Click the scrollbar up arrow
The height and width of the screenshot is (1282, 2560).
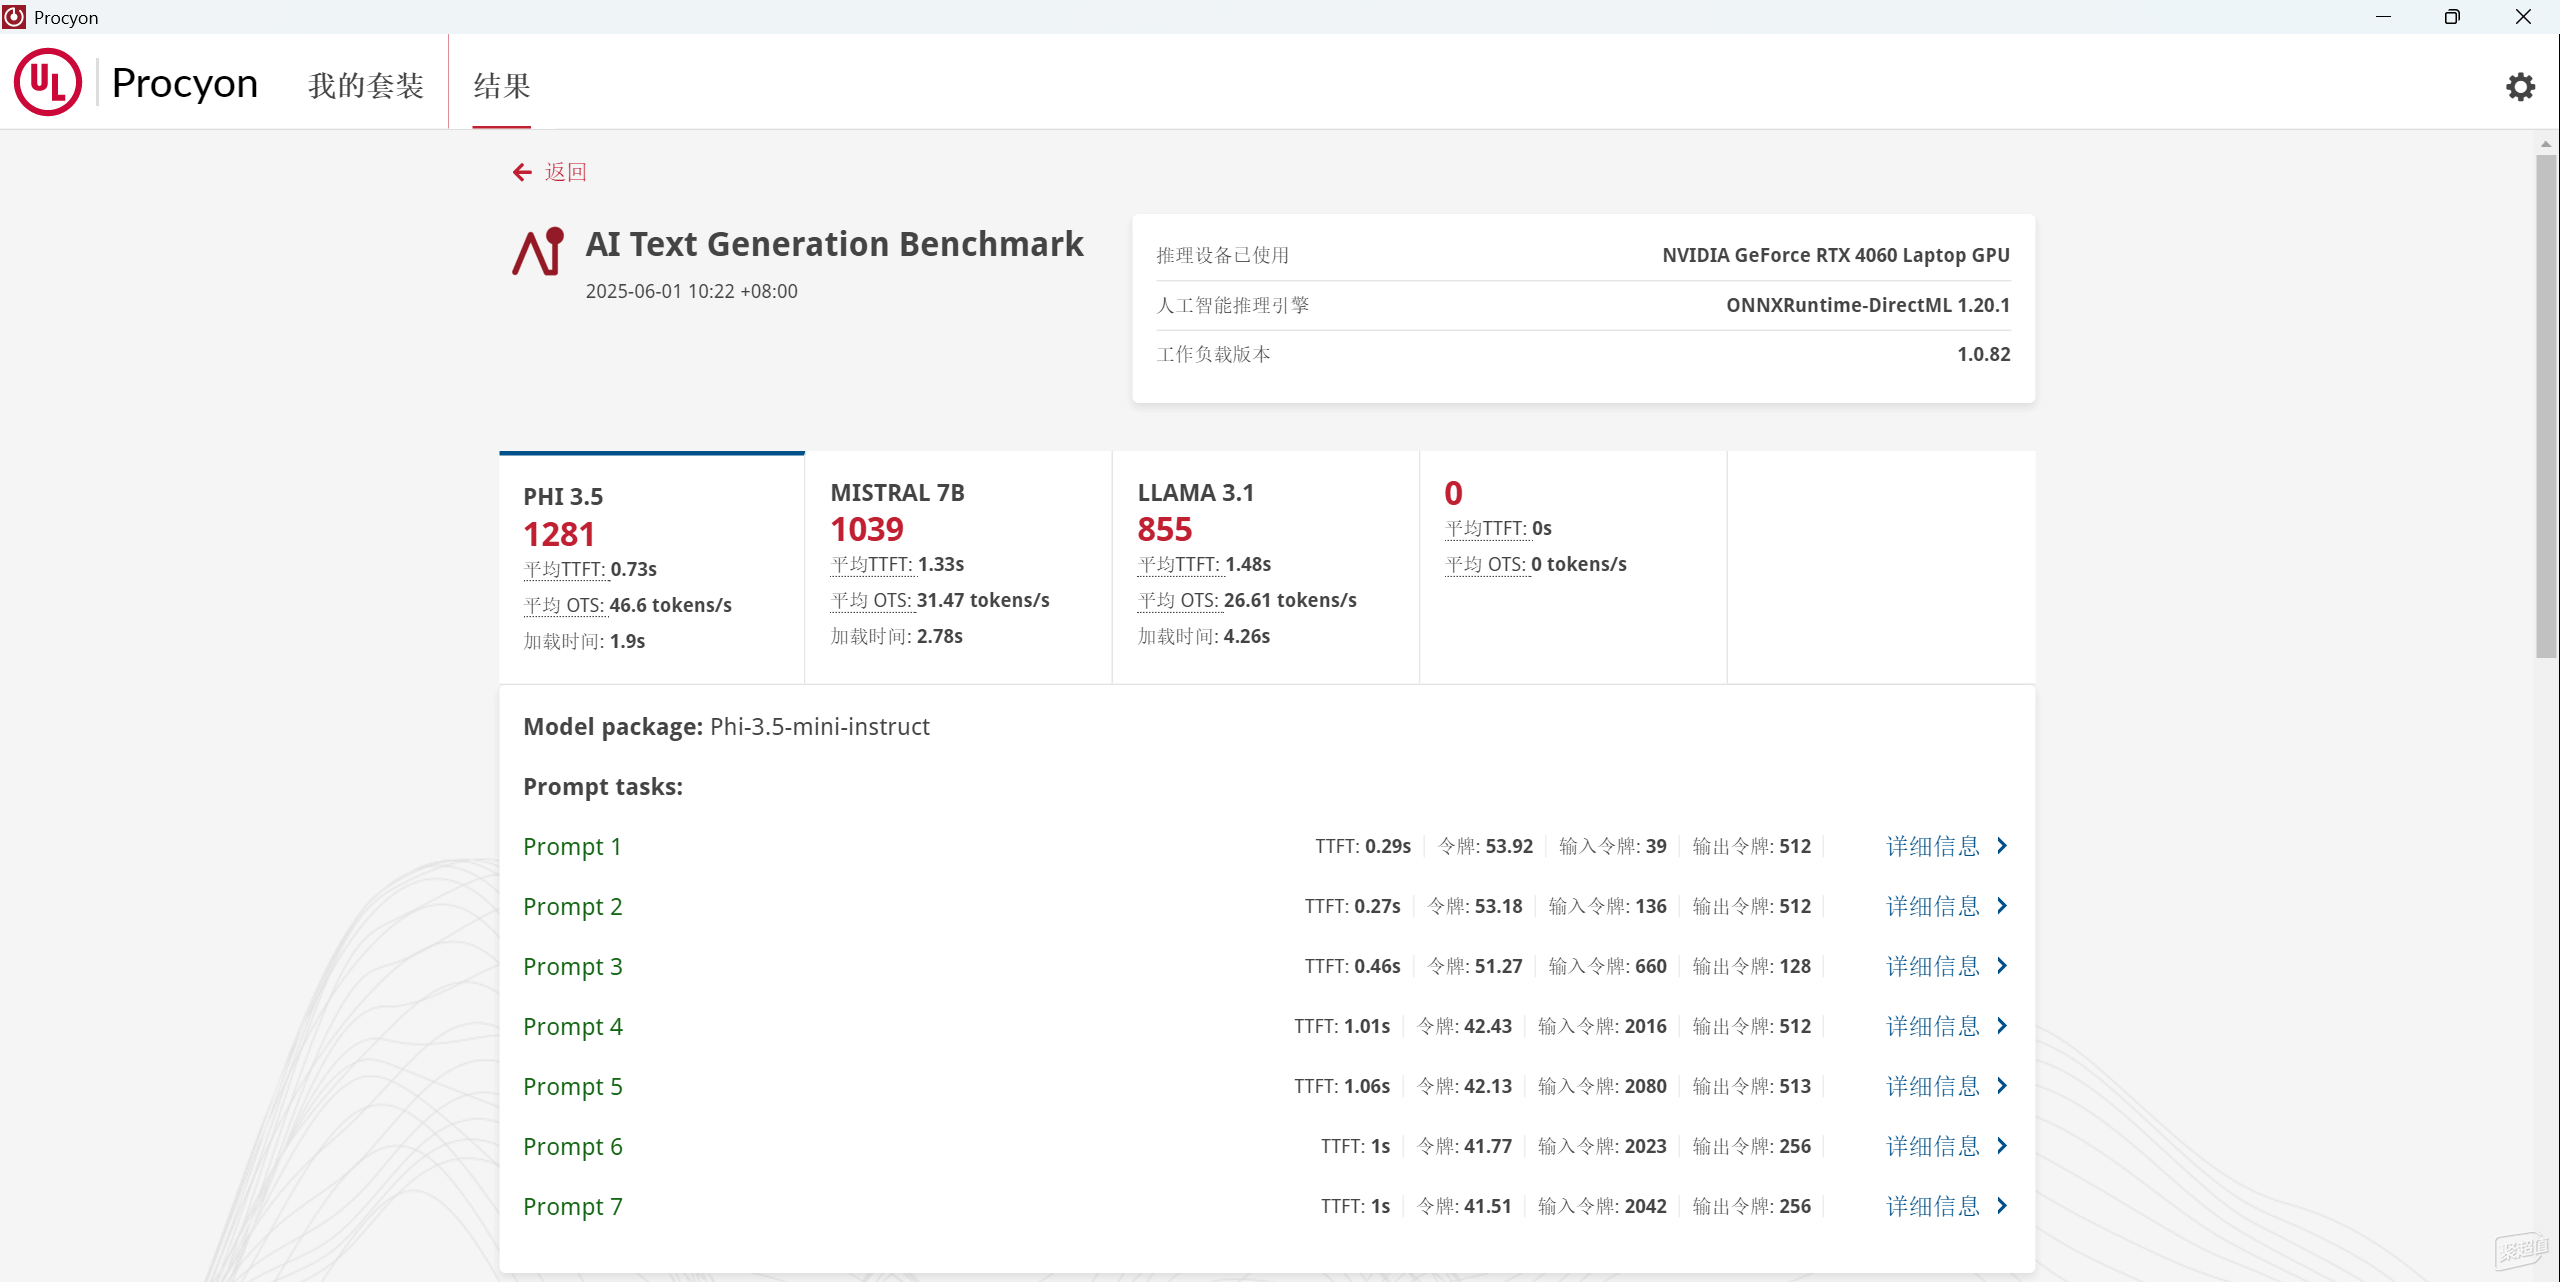coord(2546,145)
